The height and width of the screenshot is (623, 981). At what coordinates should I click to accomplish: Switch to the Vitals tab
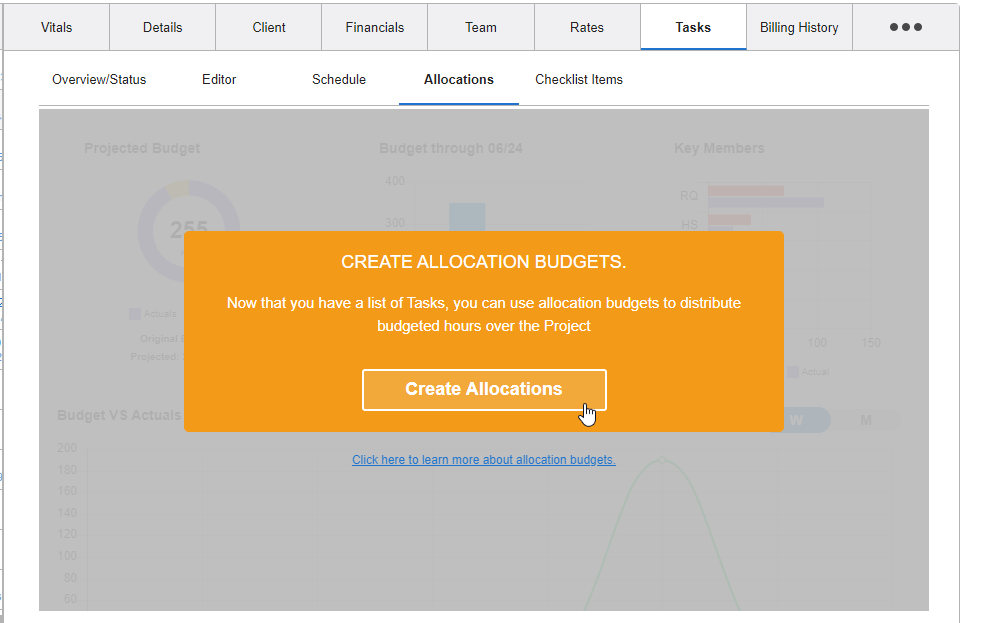[x=55, y=27]
